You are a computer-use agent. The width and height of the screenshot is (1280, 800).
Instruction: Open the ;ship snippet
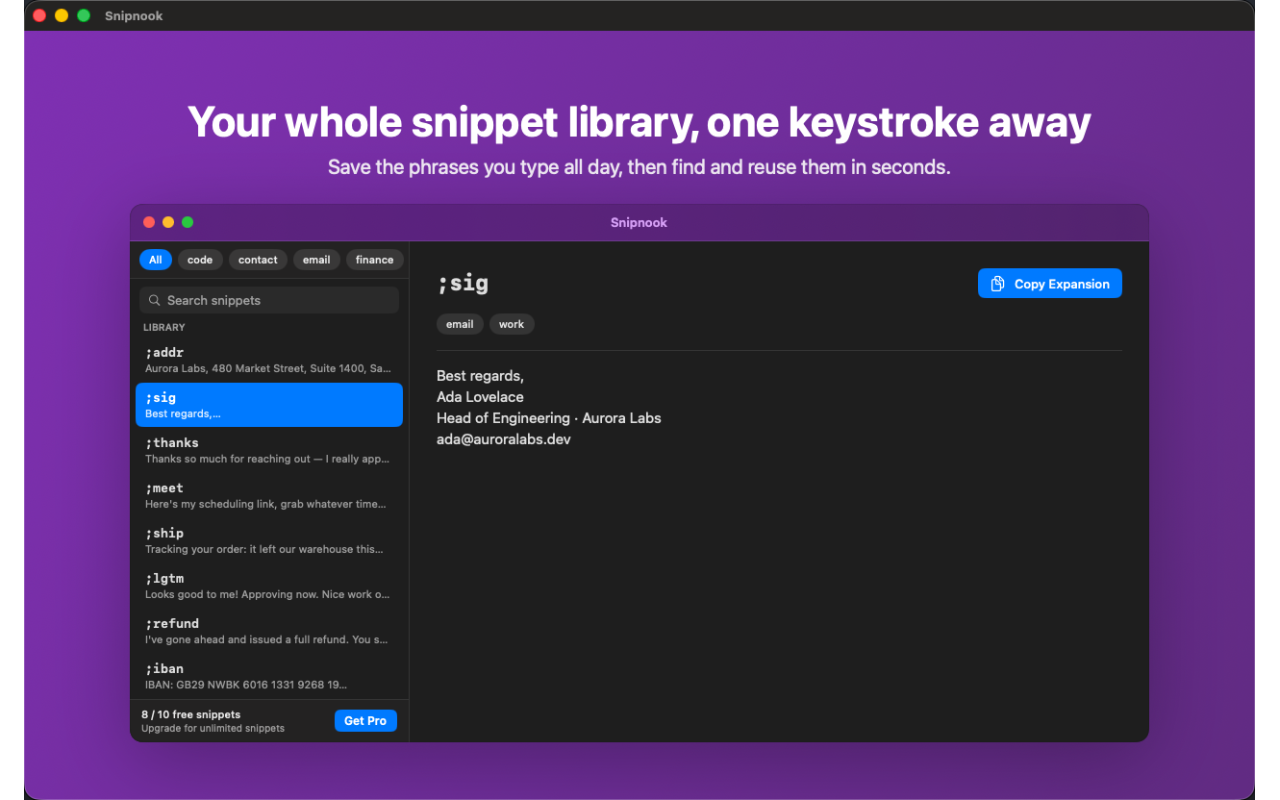pos(269,541)
